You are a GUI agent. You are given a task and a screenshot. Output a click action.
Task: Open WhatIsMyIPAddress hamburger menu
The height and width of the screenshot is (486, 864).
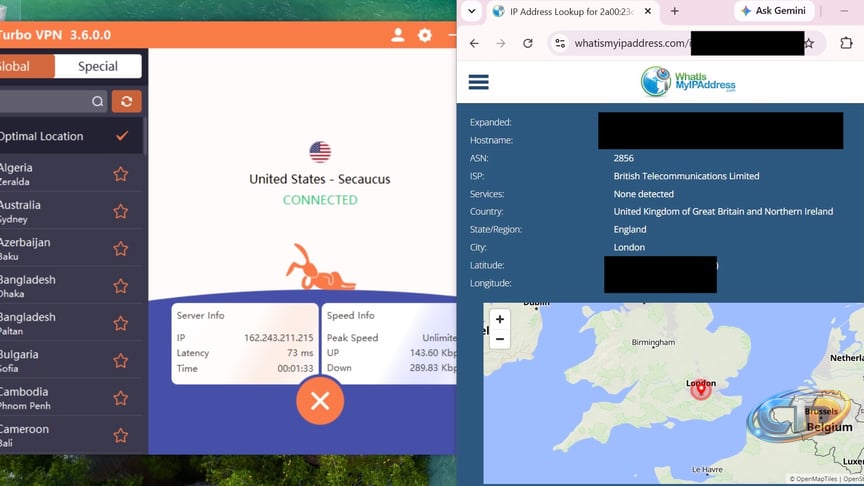click(478, 82)
